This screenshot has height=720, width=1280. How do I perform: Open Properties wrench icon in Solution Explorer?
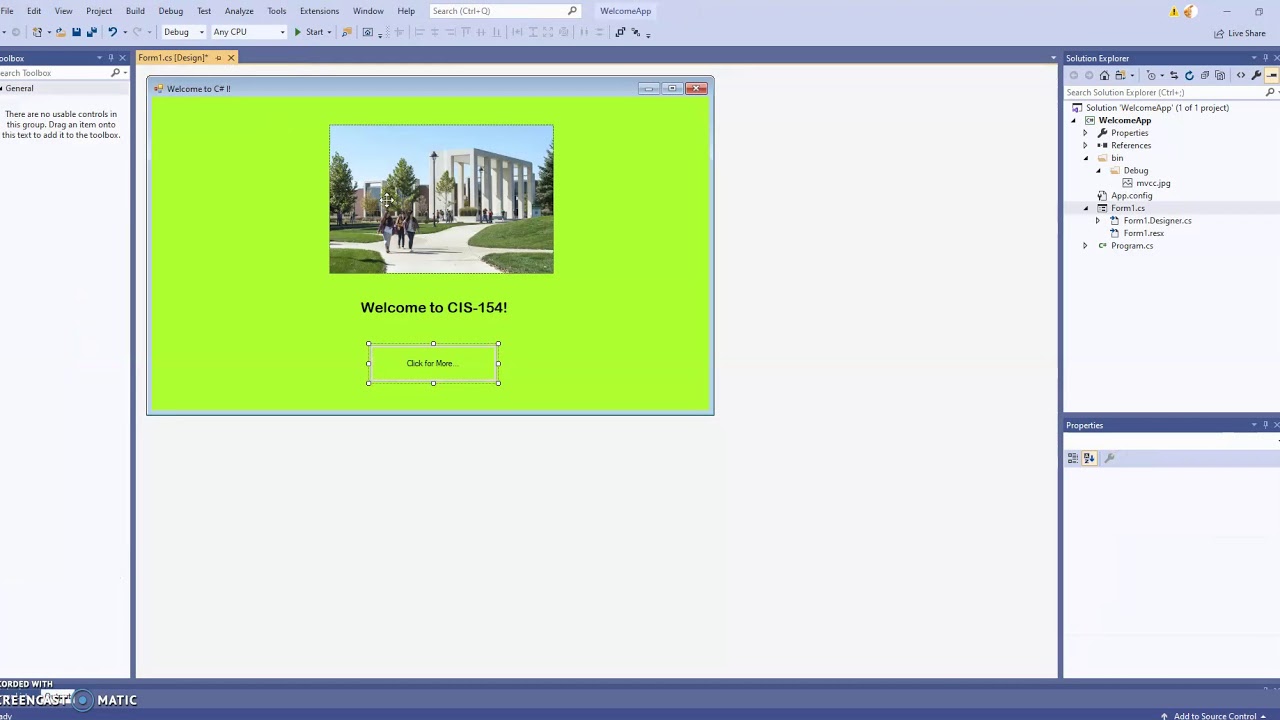coord(1256,75)
